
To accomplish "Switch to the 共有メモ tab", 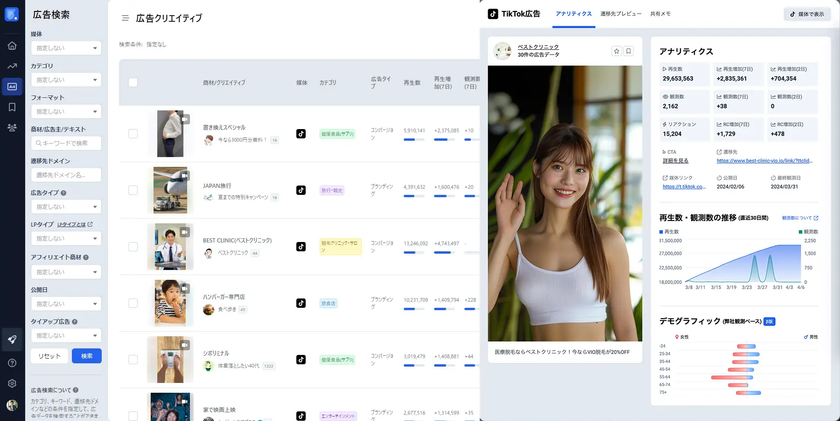I will pyautogui.click(x=660, y=14).
